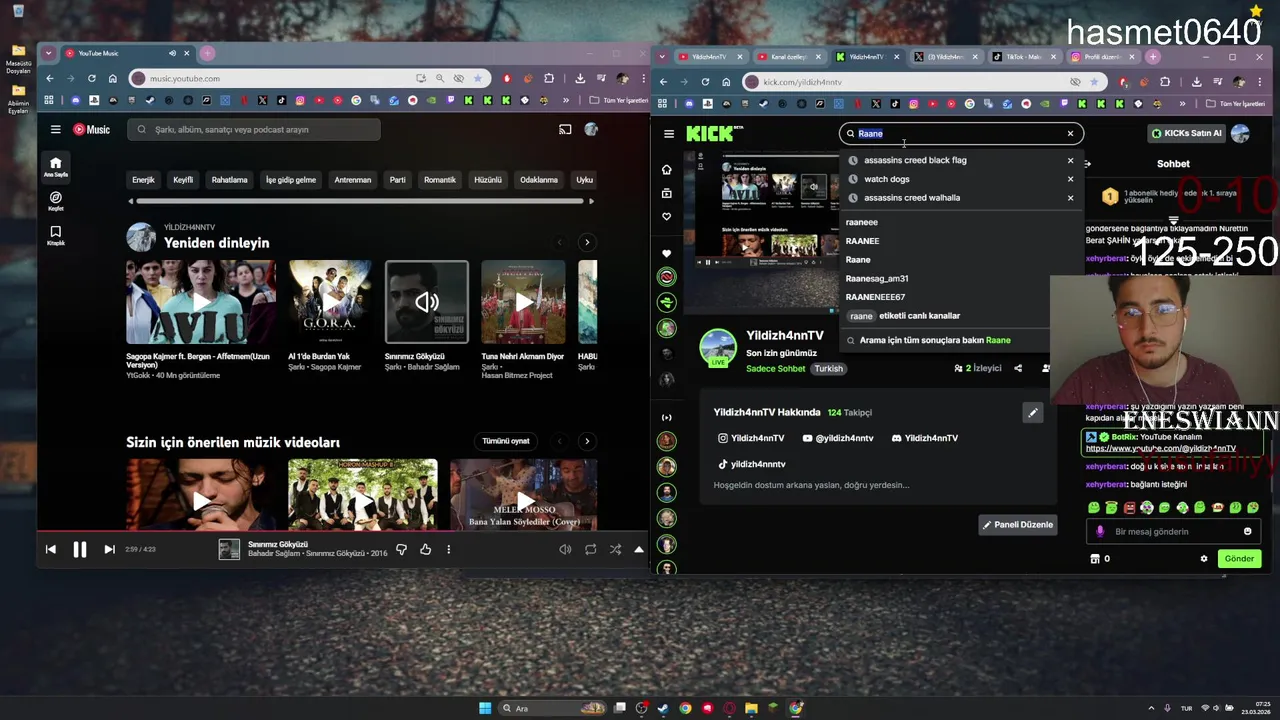The width and height of the screenshot is (1280, 720).
Task: Toggle shuffle in YouTube Music player
Action: (615, 549)
